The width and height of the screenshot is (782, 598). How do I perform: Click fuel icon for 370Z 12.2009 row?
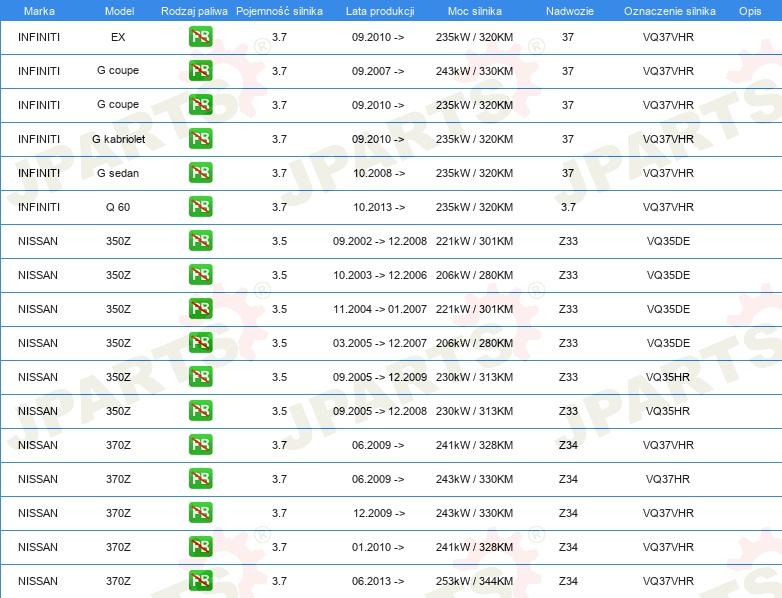[200, 513]
